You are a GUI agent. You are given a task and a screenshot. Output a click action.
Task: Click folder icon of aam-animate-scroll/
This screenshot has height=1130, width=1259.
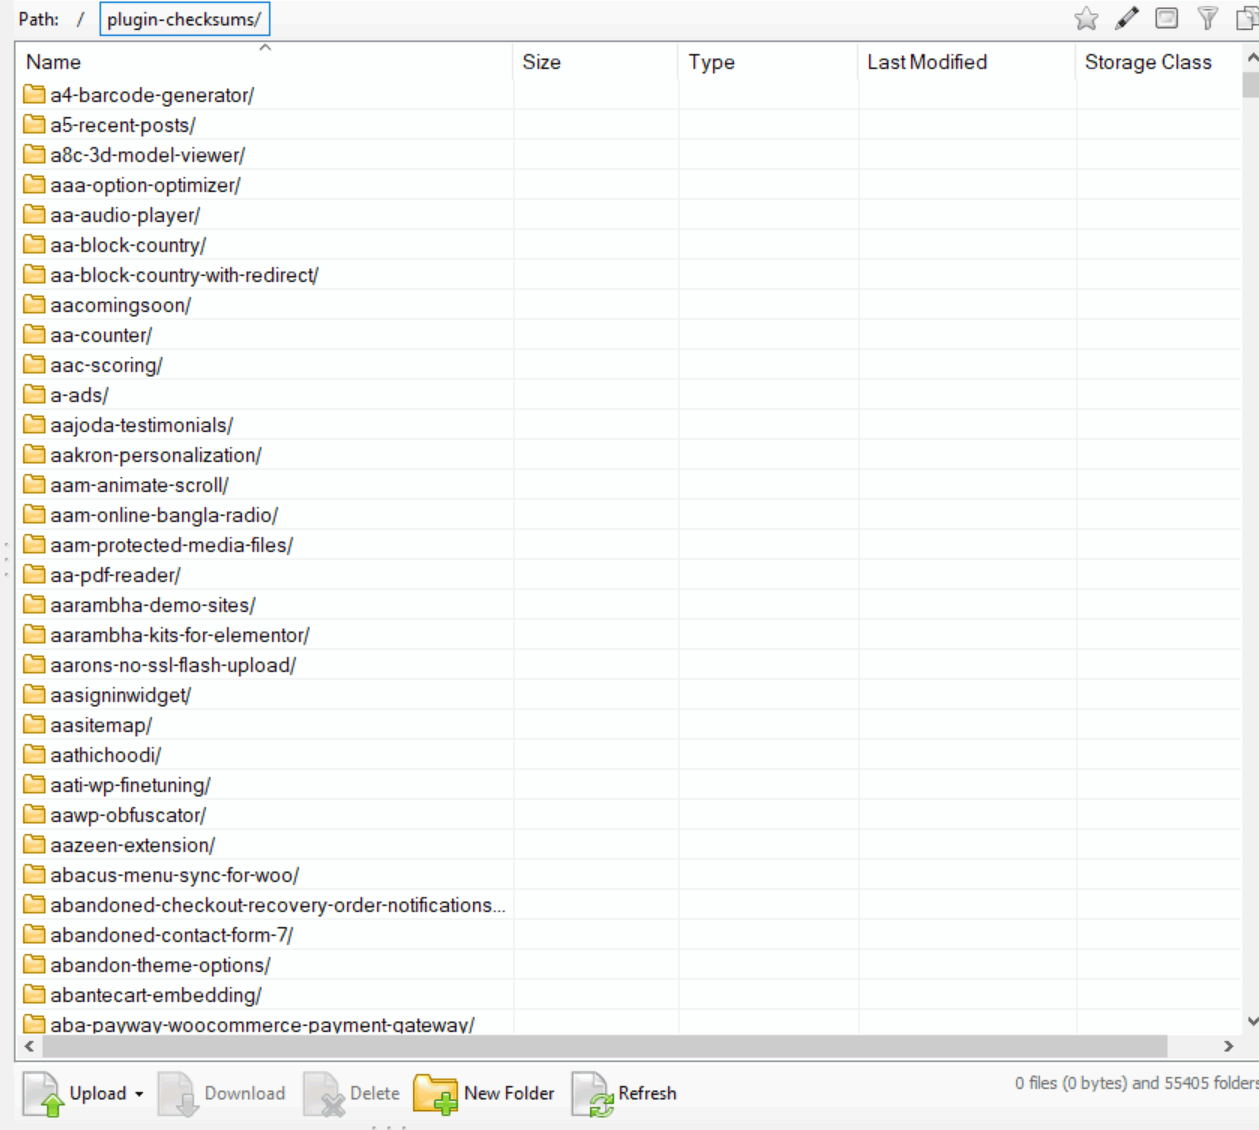pos(35,484)
